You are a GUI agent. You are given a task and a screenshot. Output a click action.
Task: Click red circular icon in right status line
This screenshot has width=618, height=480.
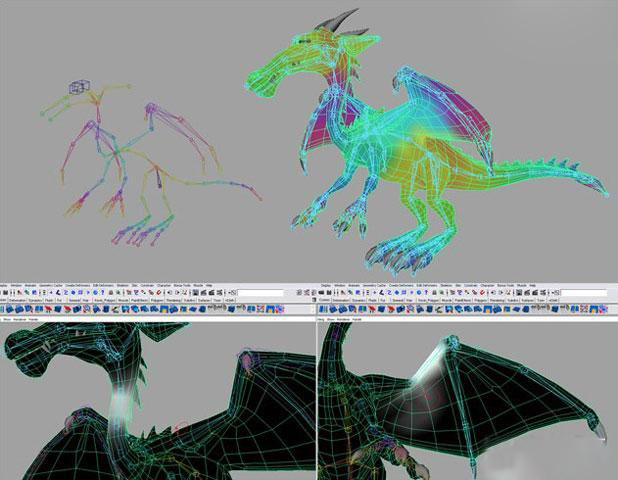[x=482, y=292]
